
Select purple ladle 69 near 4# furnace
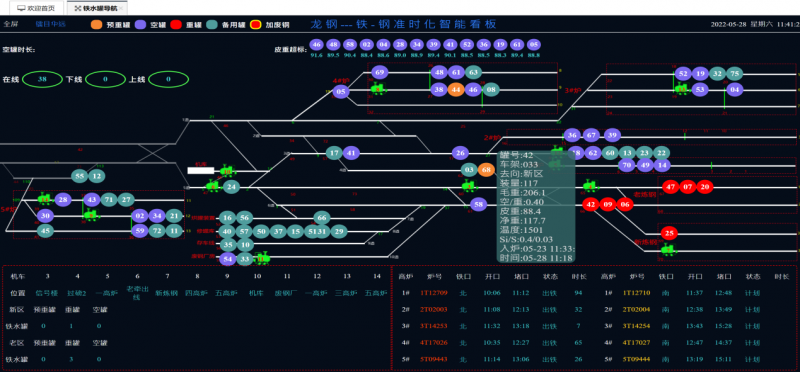(380, 73)
